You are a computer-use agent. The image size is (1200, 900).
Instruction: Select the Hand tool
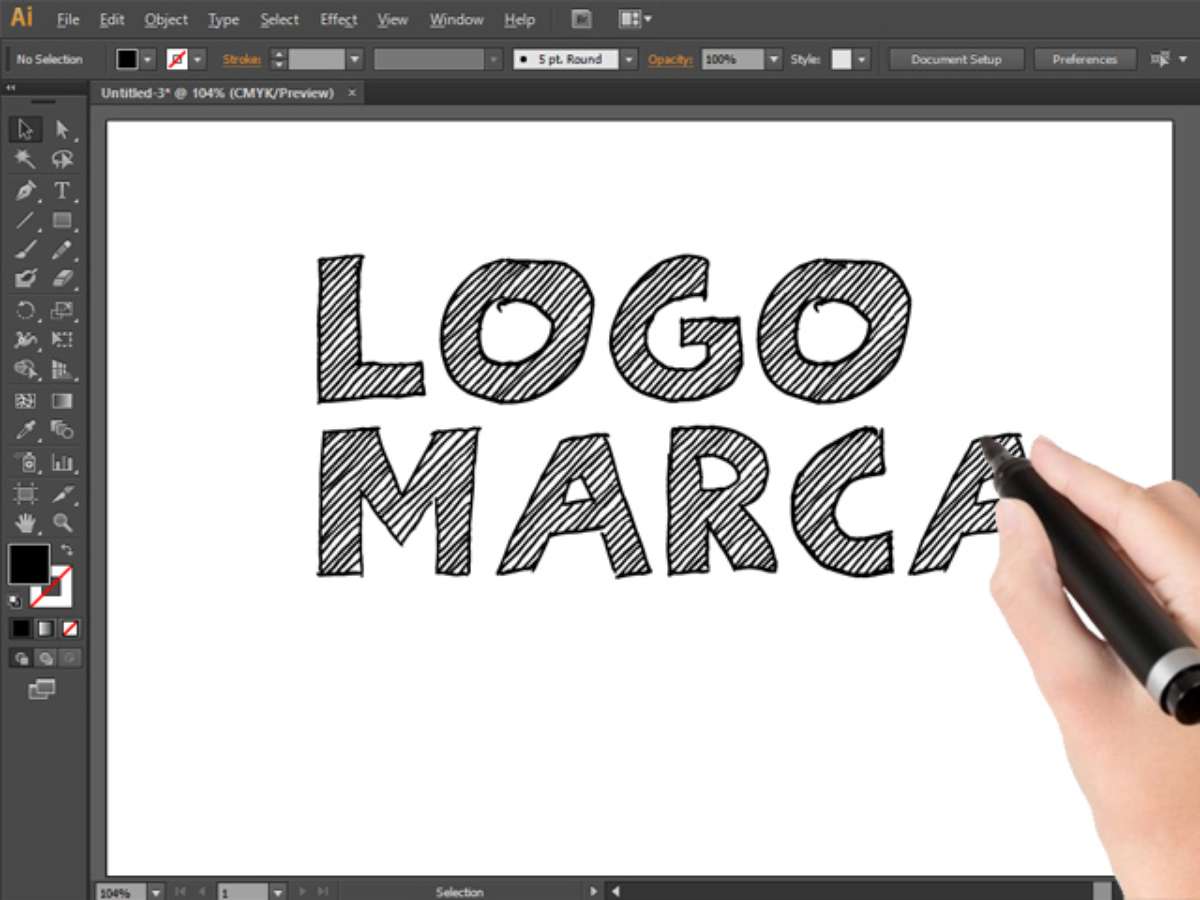point(26,522)
